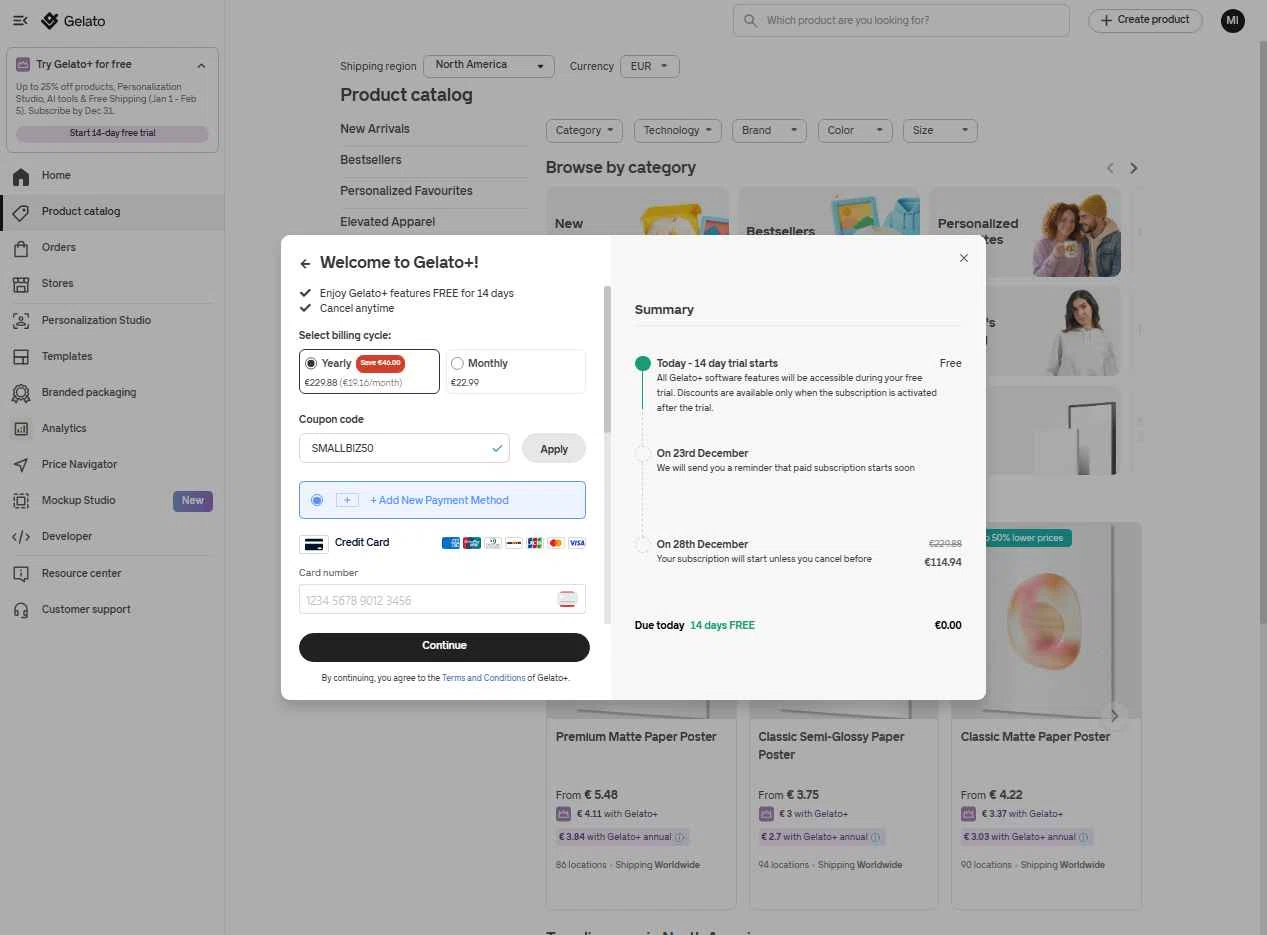Screen dimensions: 1267x935
Task: Open Classic Semi-Glossy Paper Poster product
Action: tap(831, 746)
